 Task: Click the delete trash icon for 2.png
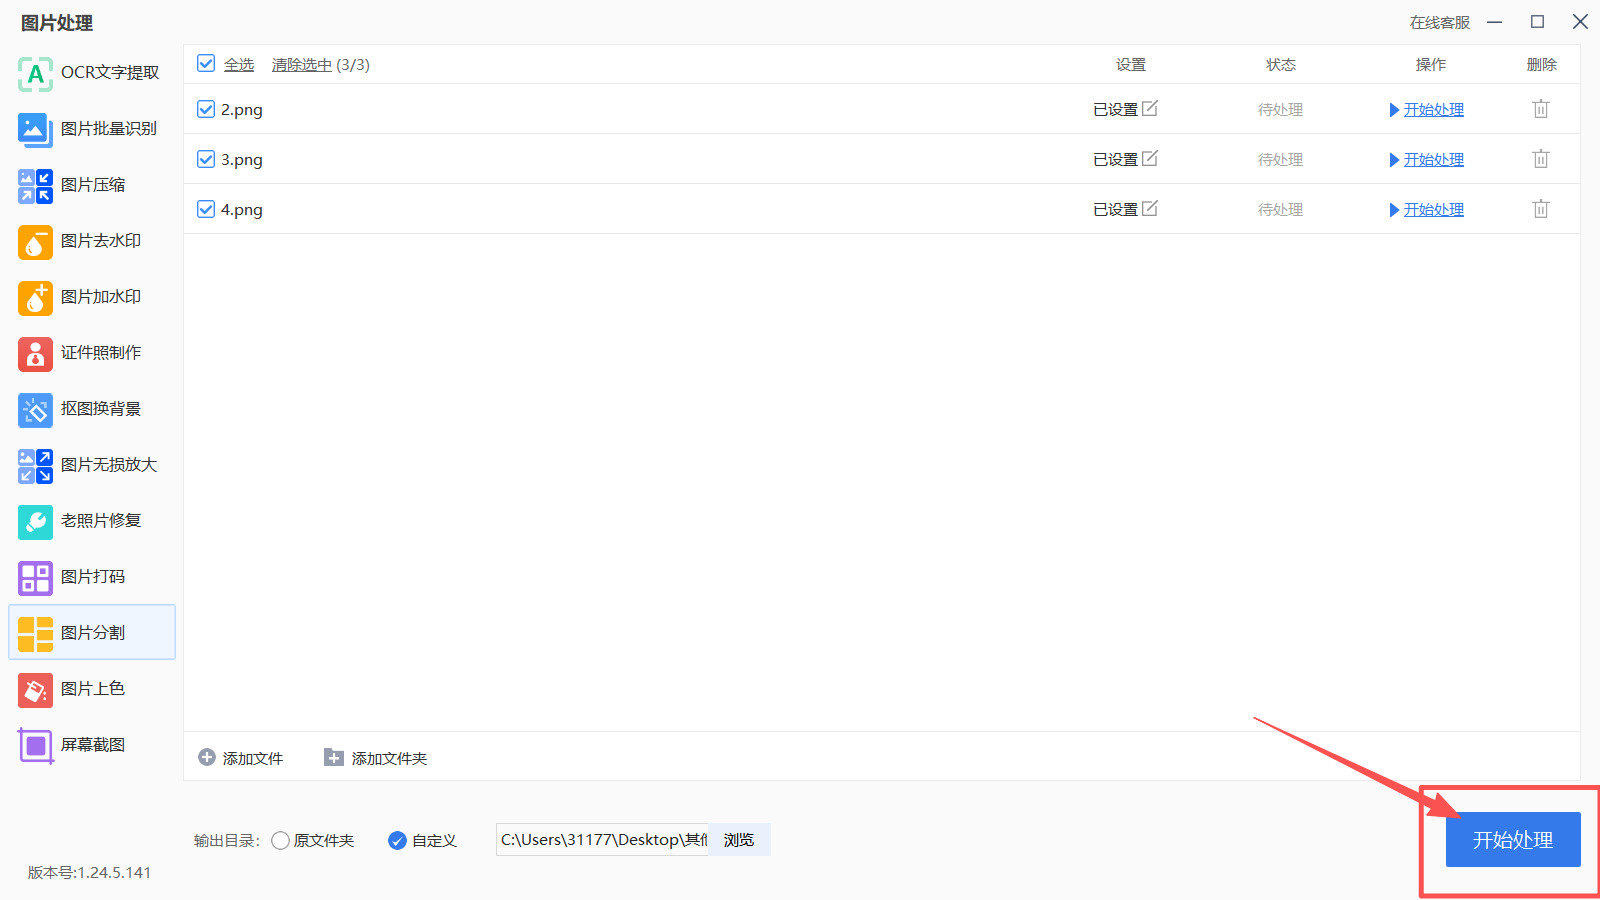coord(1541,109)
